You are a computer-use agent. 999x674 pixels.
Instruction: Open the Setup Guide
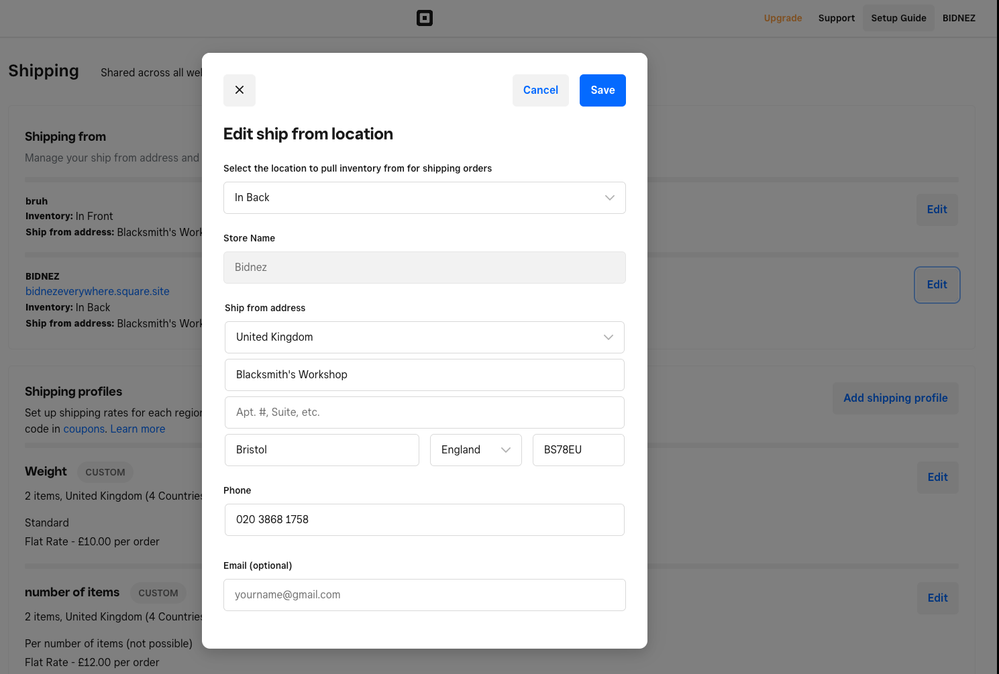tap(898, 17)
